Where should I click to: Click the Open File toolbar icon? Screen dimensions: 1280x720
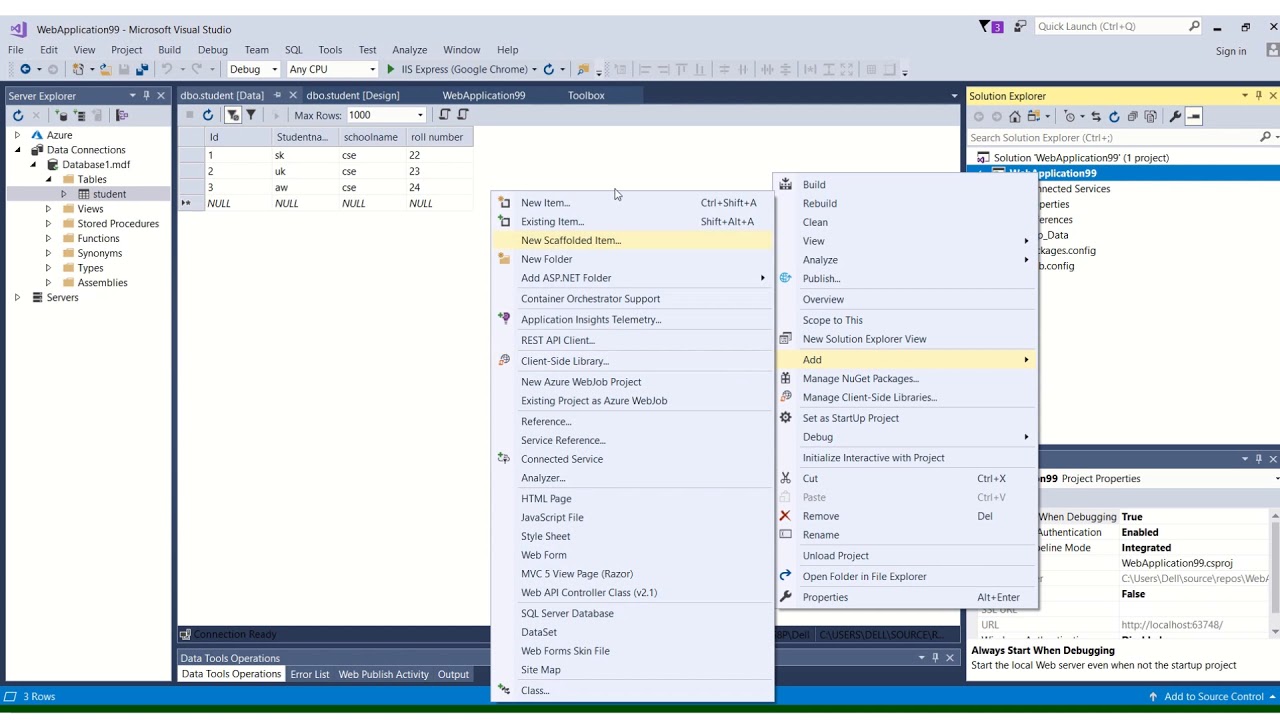point(105,69)
